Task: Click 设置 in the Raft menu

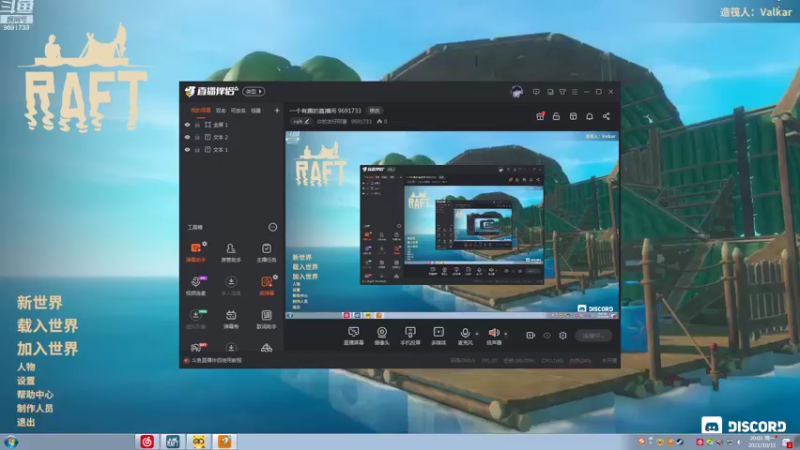Action: (26, 381)
